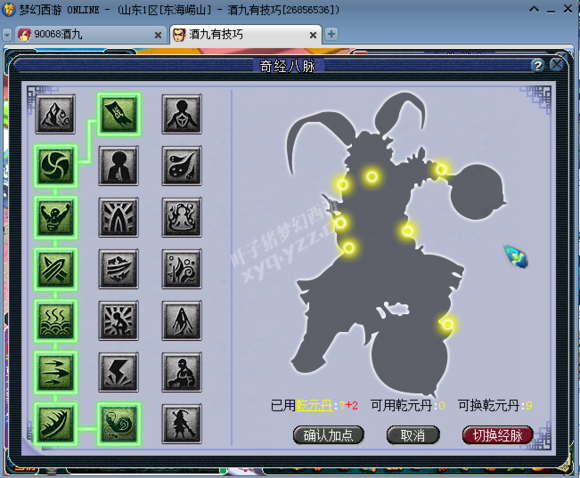Close the 酒九有技巧 tab
This screenshot has height=478, width=580.
pos(313,35)
